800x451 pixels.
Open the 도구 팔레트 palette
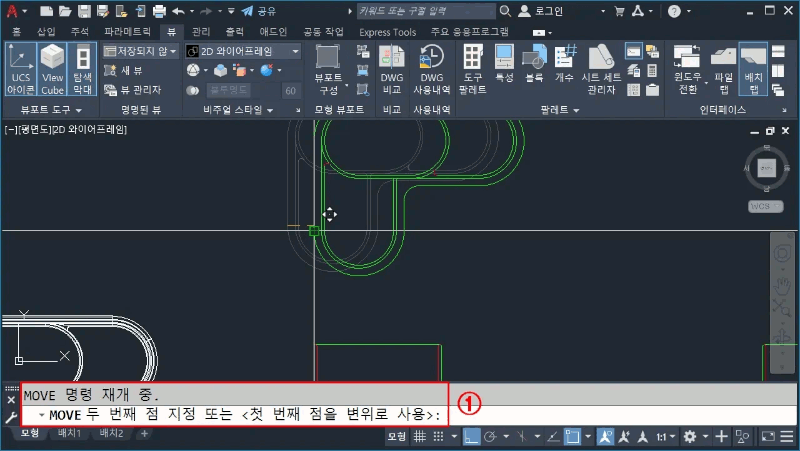click(474, 68)
